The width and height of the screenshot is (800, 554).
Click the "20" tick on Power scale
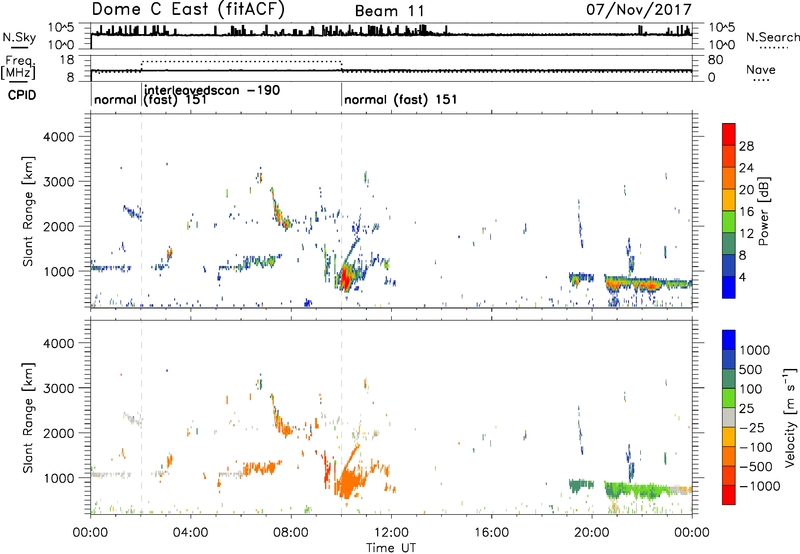coord(746,190)
